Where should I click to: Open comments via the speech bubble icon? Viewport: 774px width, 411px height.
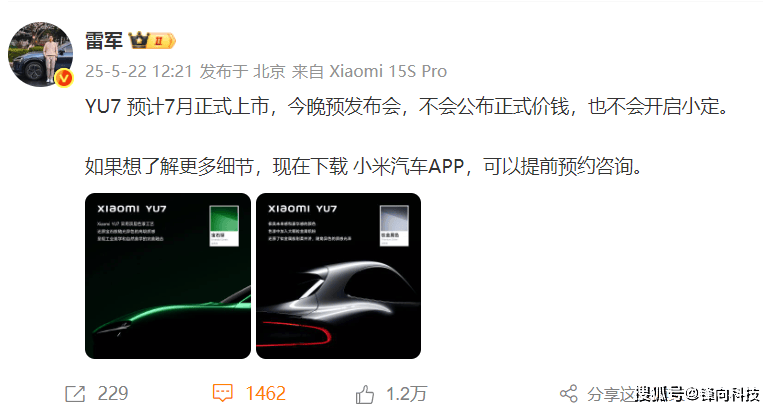223,393
